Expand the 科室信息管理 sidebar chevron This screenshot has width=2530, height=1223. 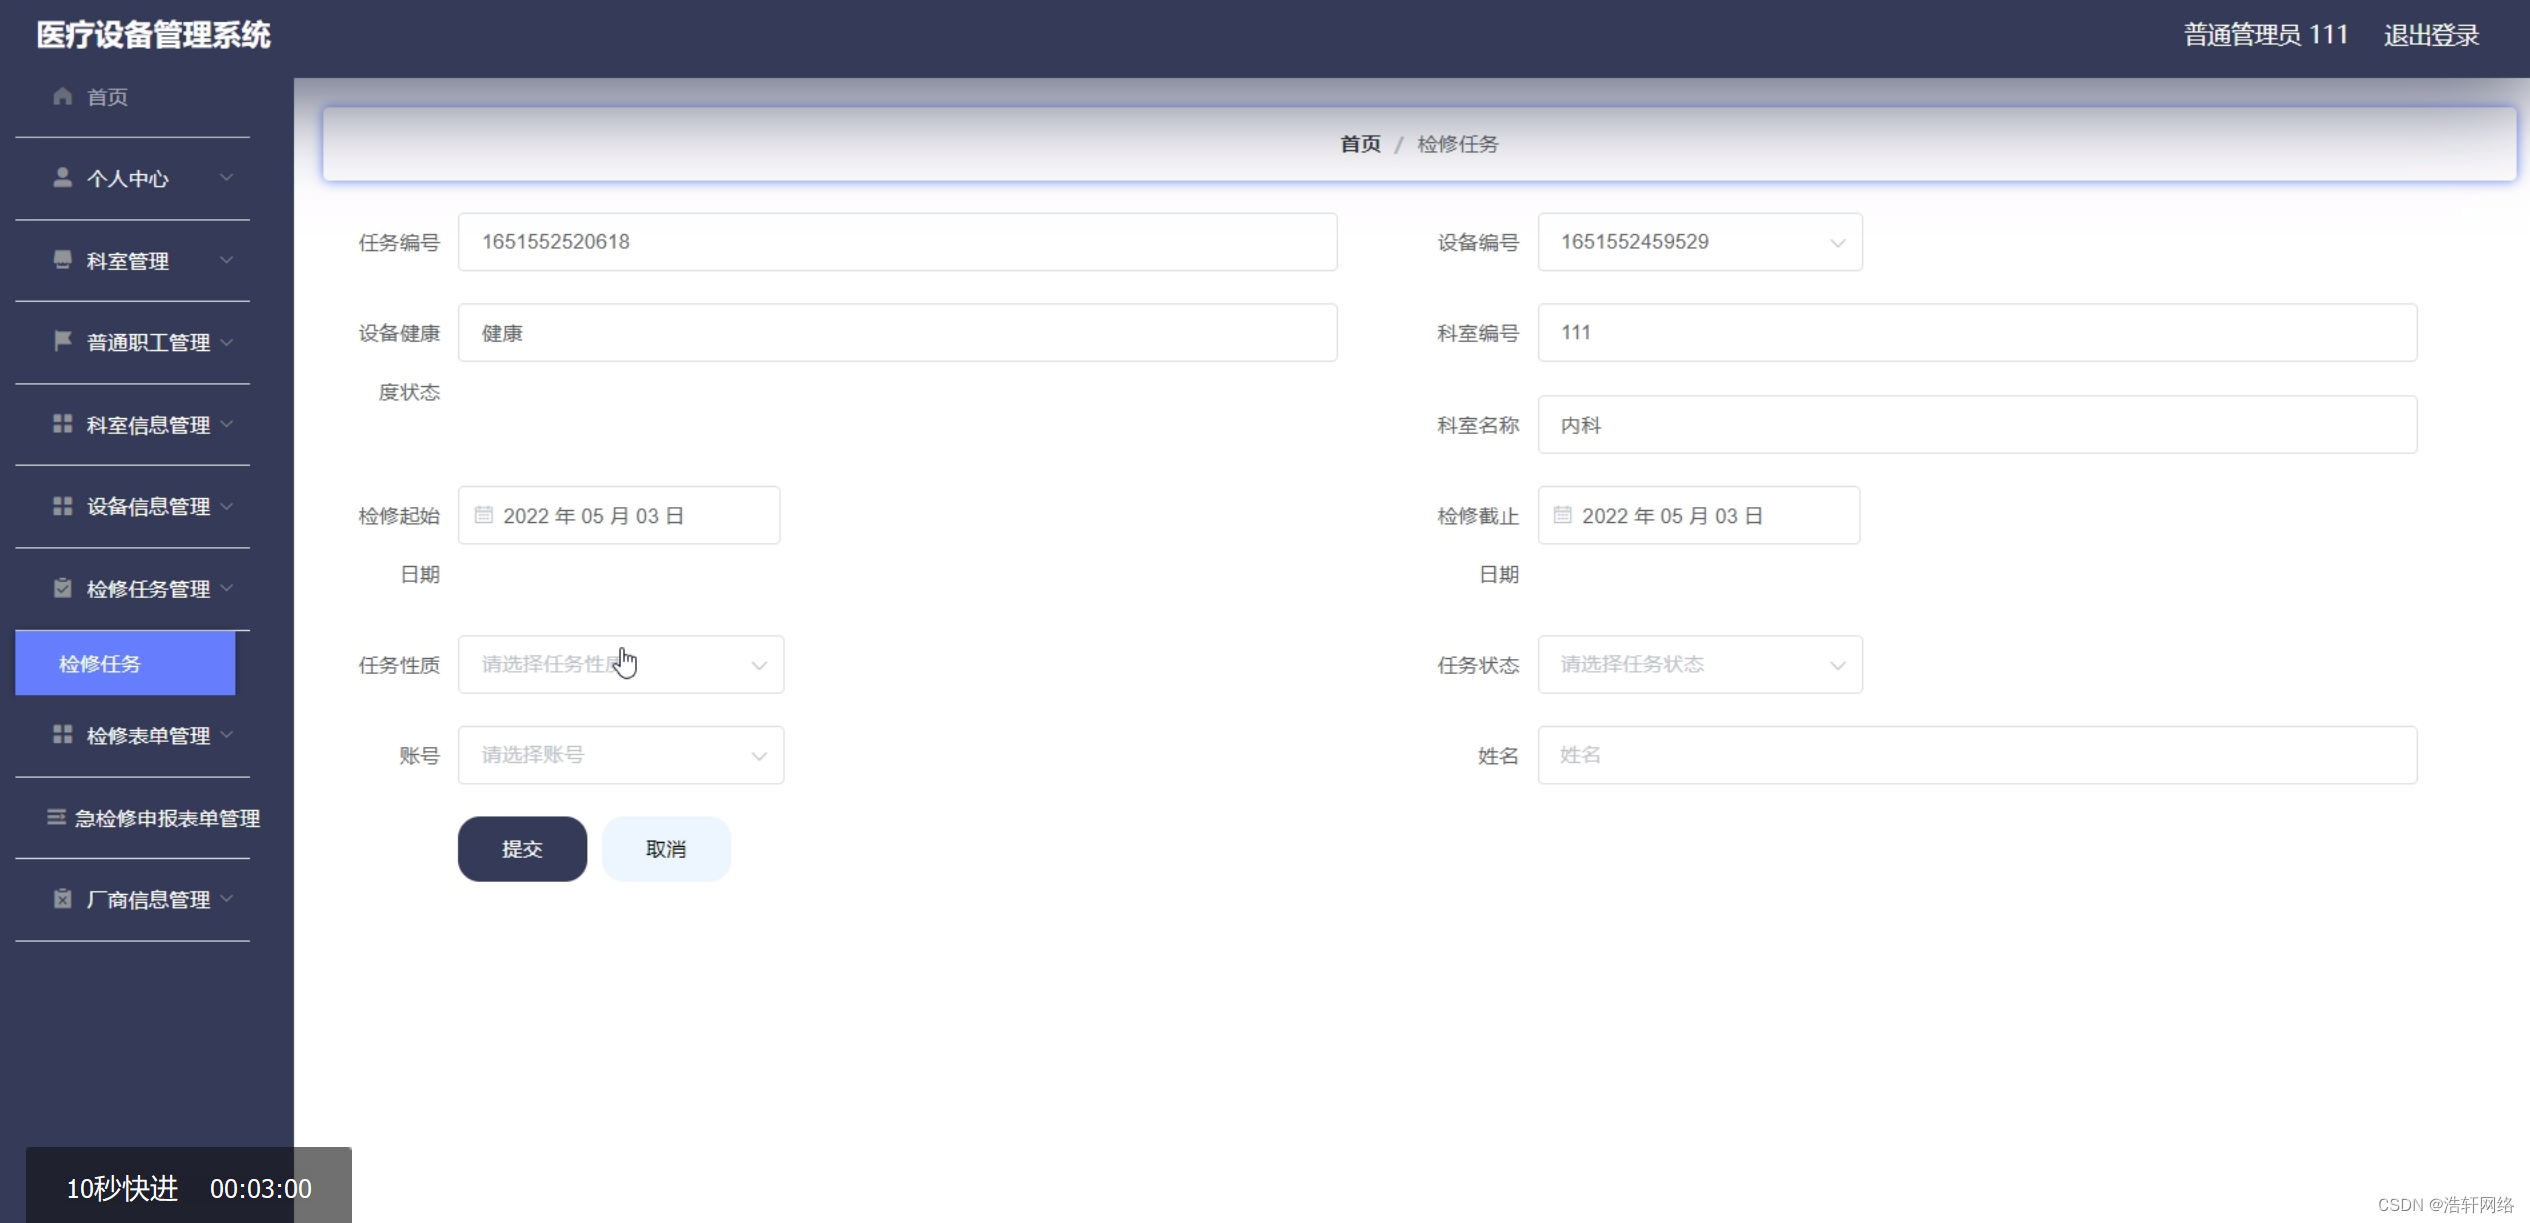(x=228, y=424)
